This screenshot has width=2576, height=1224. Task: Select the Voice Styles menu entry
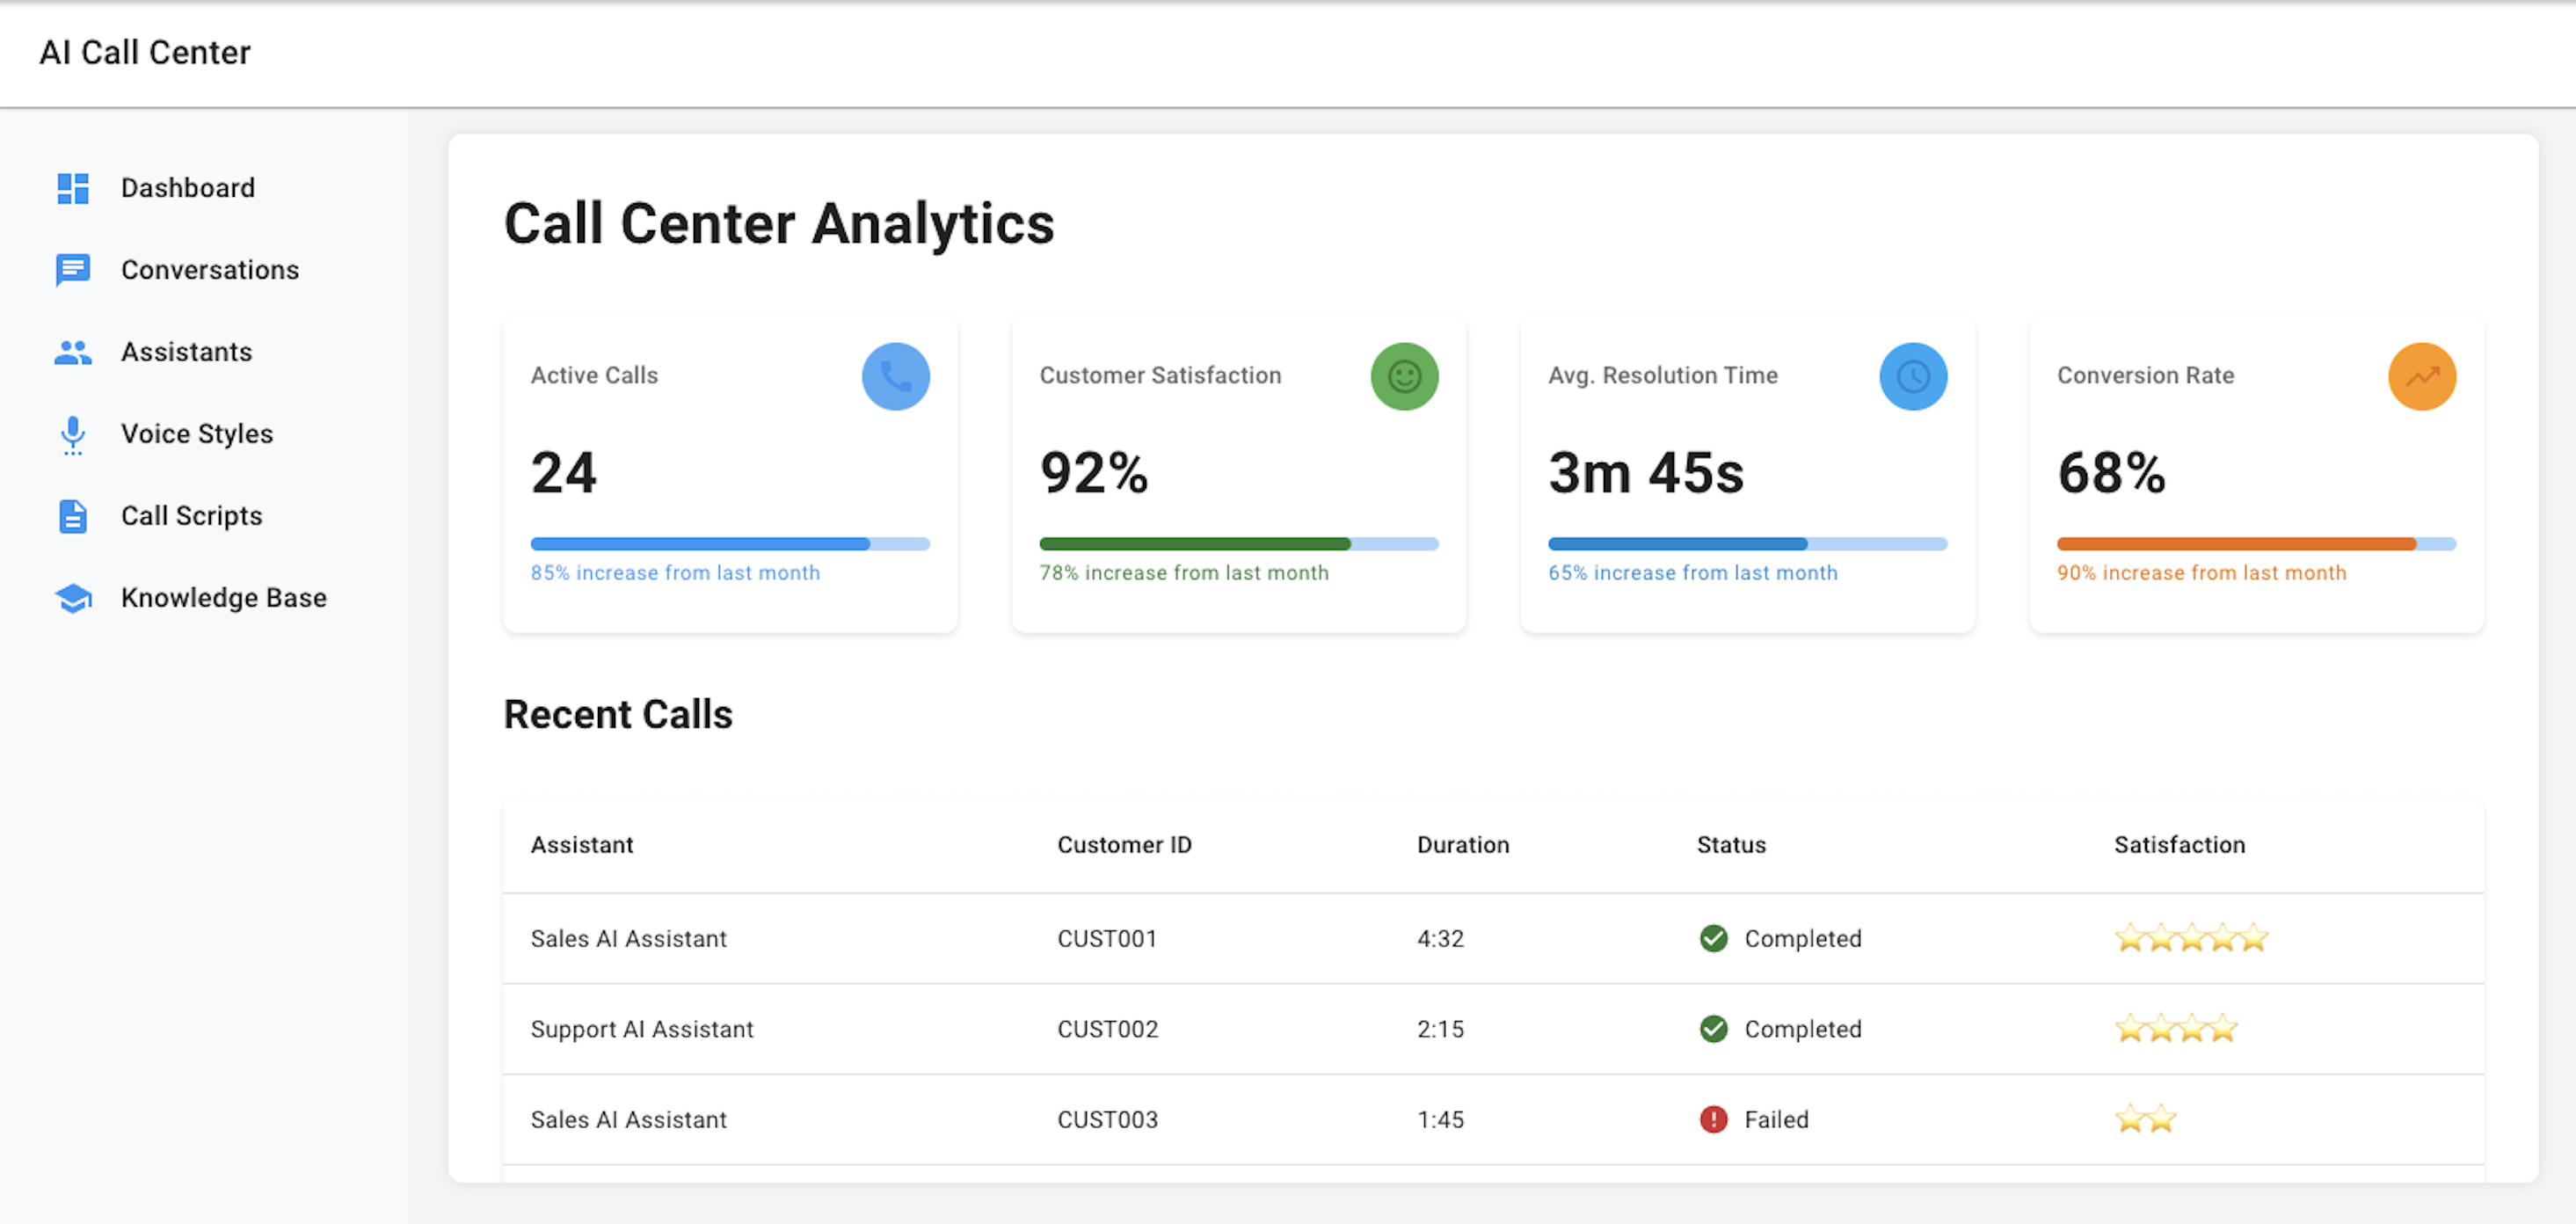197,434
